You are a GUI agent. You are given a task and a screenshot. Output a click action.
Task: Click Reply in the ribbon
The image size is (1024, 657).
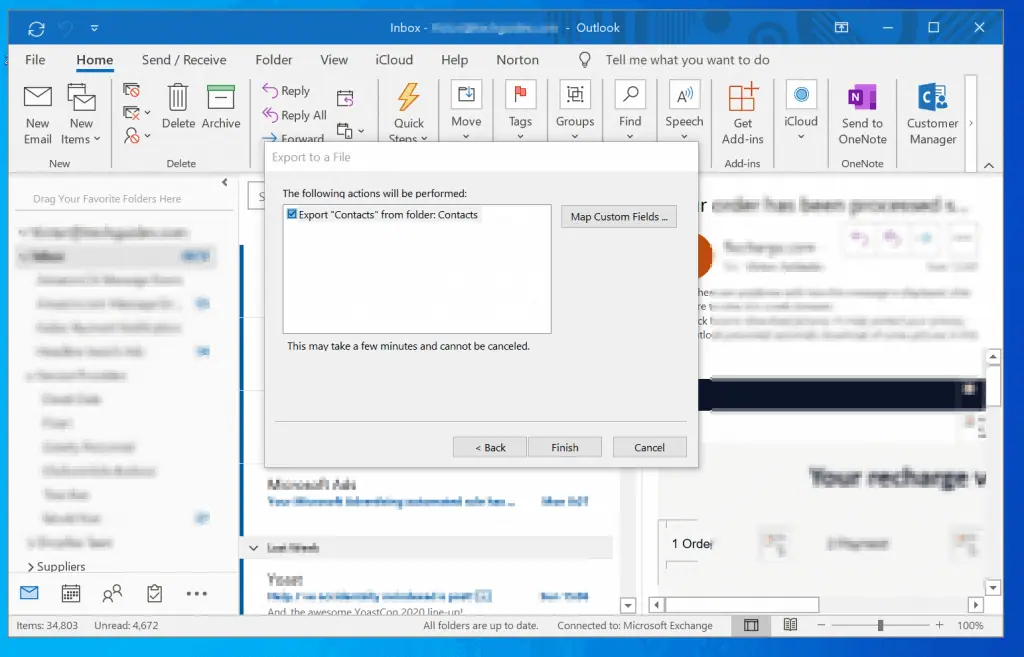(286, 91)
